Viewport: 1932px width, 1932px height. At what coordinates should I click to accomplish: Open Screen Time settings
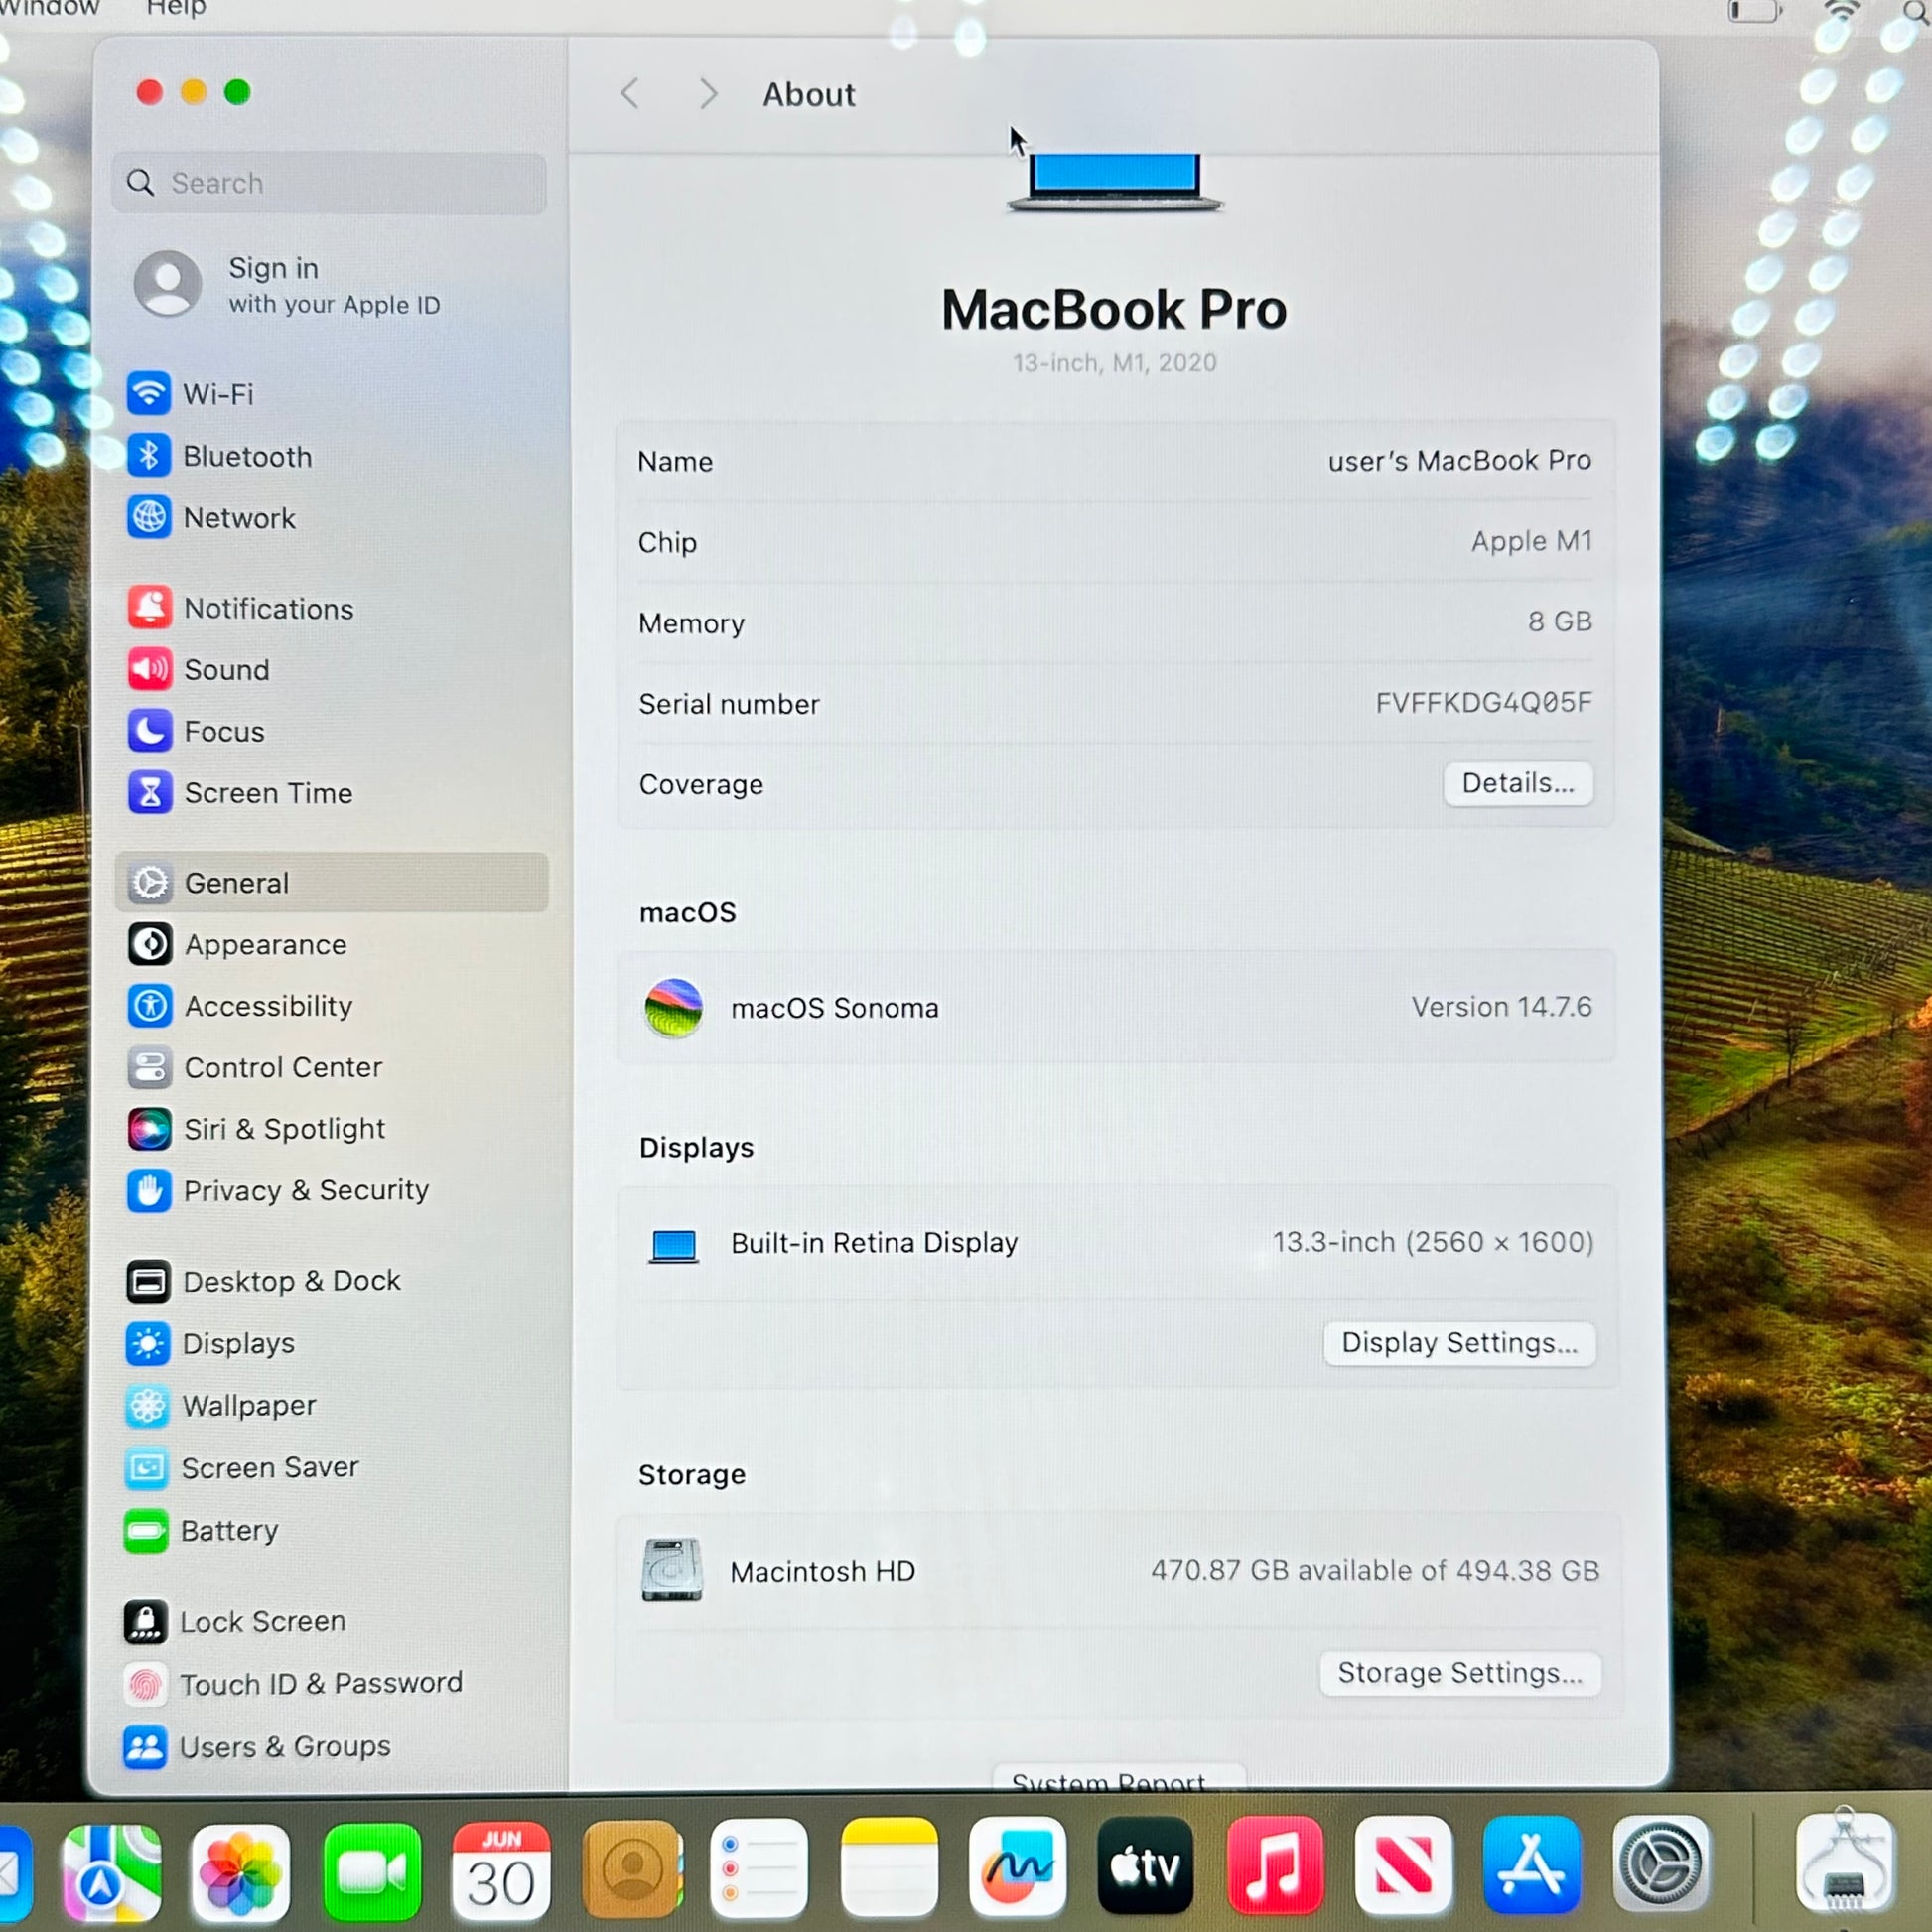(x=240, y=793)
